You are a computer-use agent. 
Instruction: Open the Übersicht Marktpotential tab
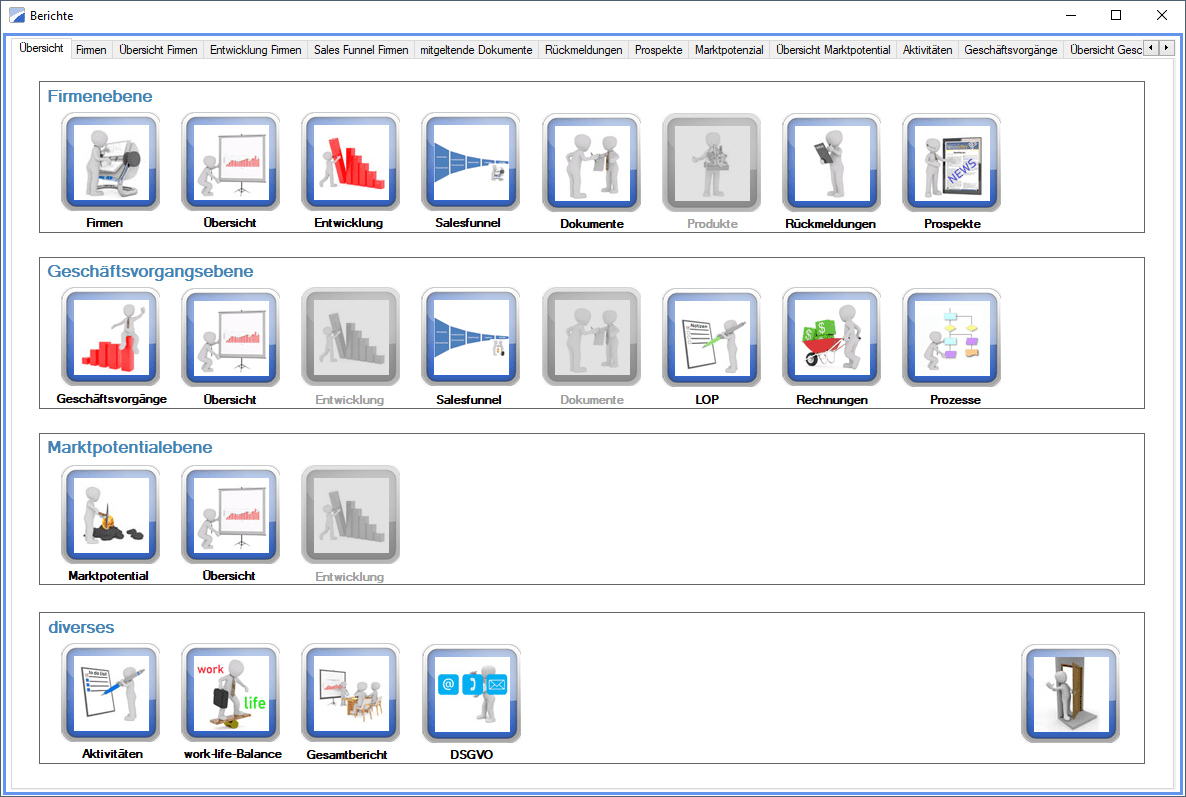point(833,49)
